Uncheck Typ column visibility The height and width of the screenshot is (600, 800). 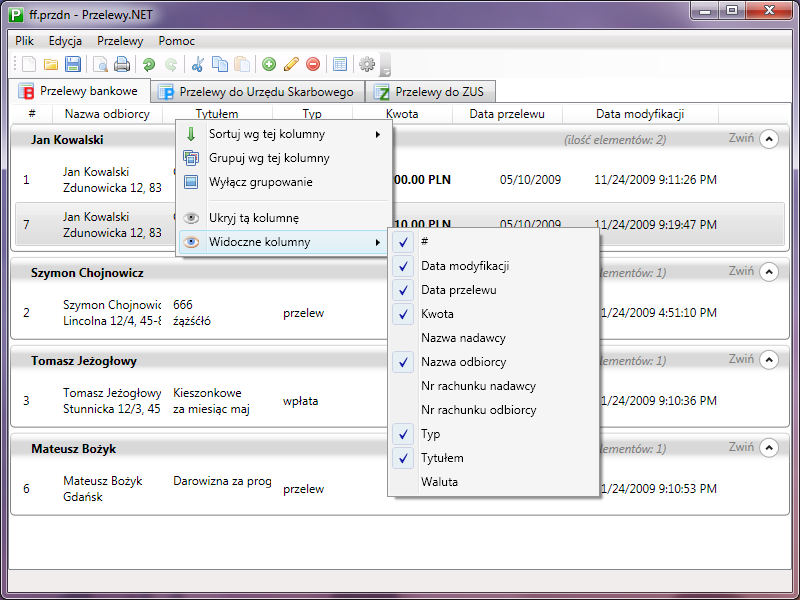click(493, 434)
